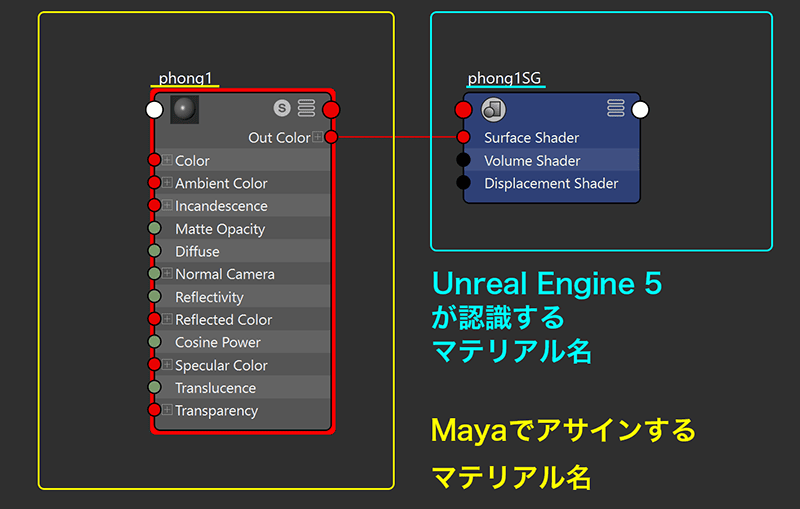Click the Diffuse attribute label
Viewport: 800px width, 509px height.
(x=197, y=251)
